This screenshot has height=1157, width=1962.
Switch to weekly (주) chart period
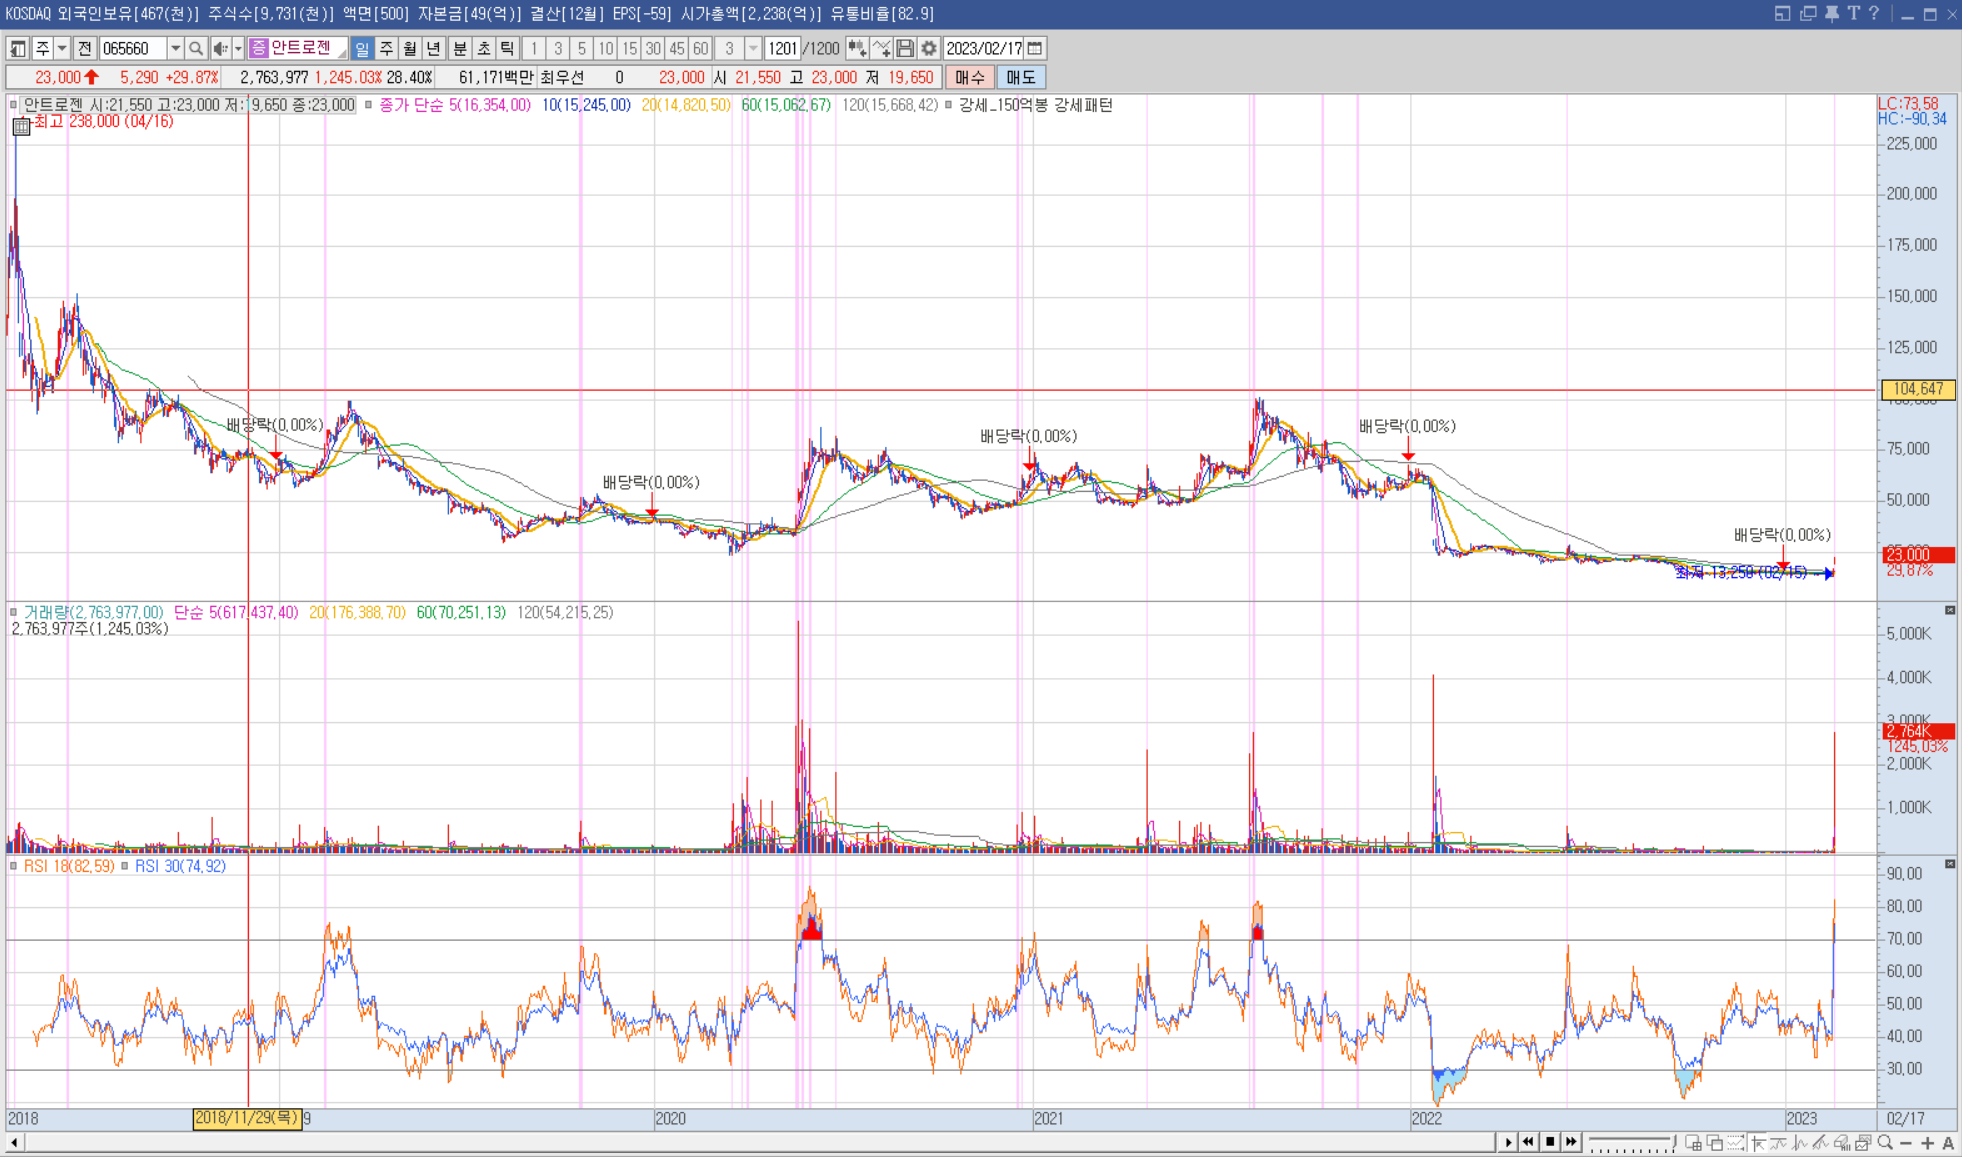coord(386,48)
